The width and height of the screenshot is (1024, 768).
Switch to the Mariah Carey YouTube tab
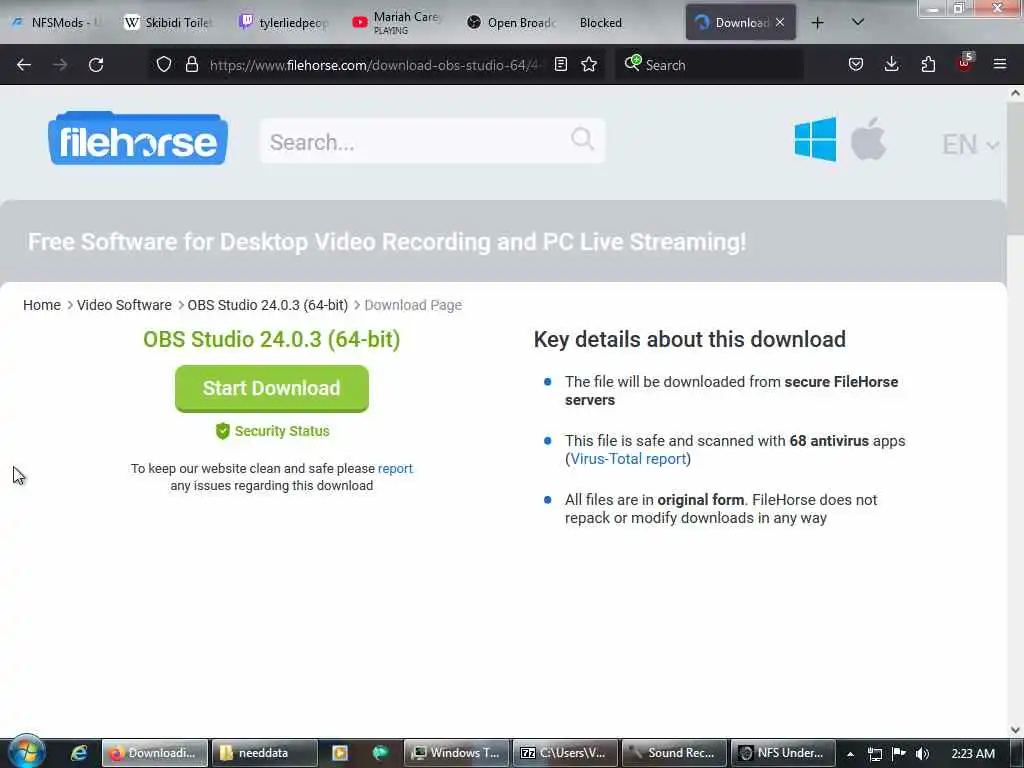397,23
